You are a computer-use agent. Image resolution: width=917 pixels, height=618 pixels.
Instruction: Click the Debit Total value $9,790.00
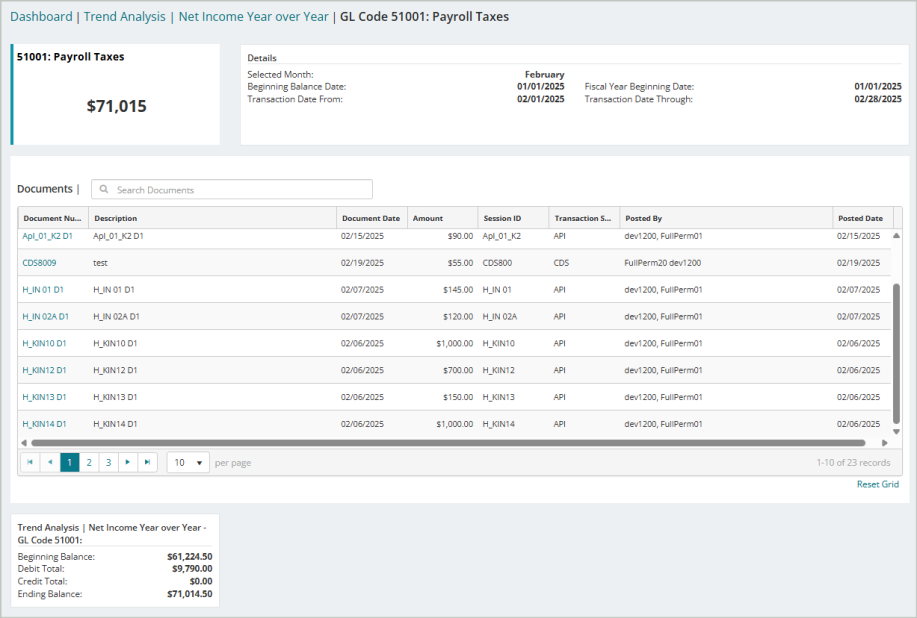pos(192,569)
